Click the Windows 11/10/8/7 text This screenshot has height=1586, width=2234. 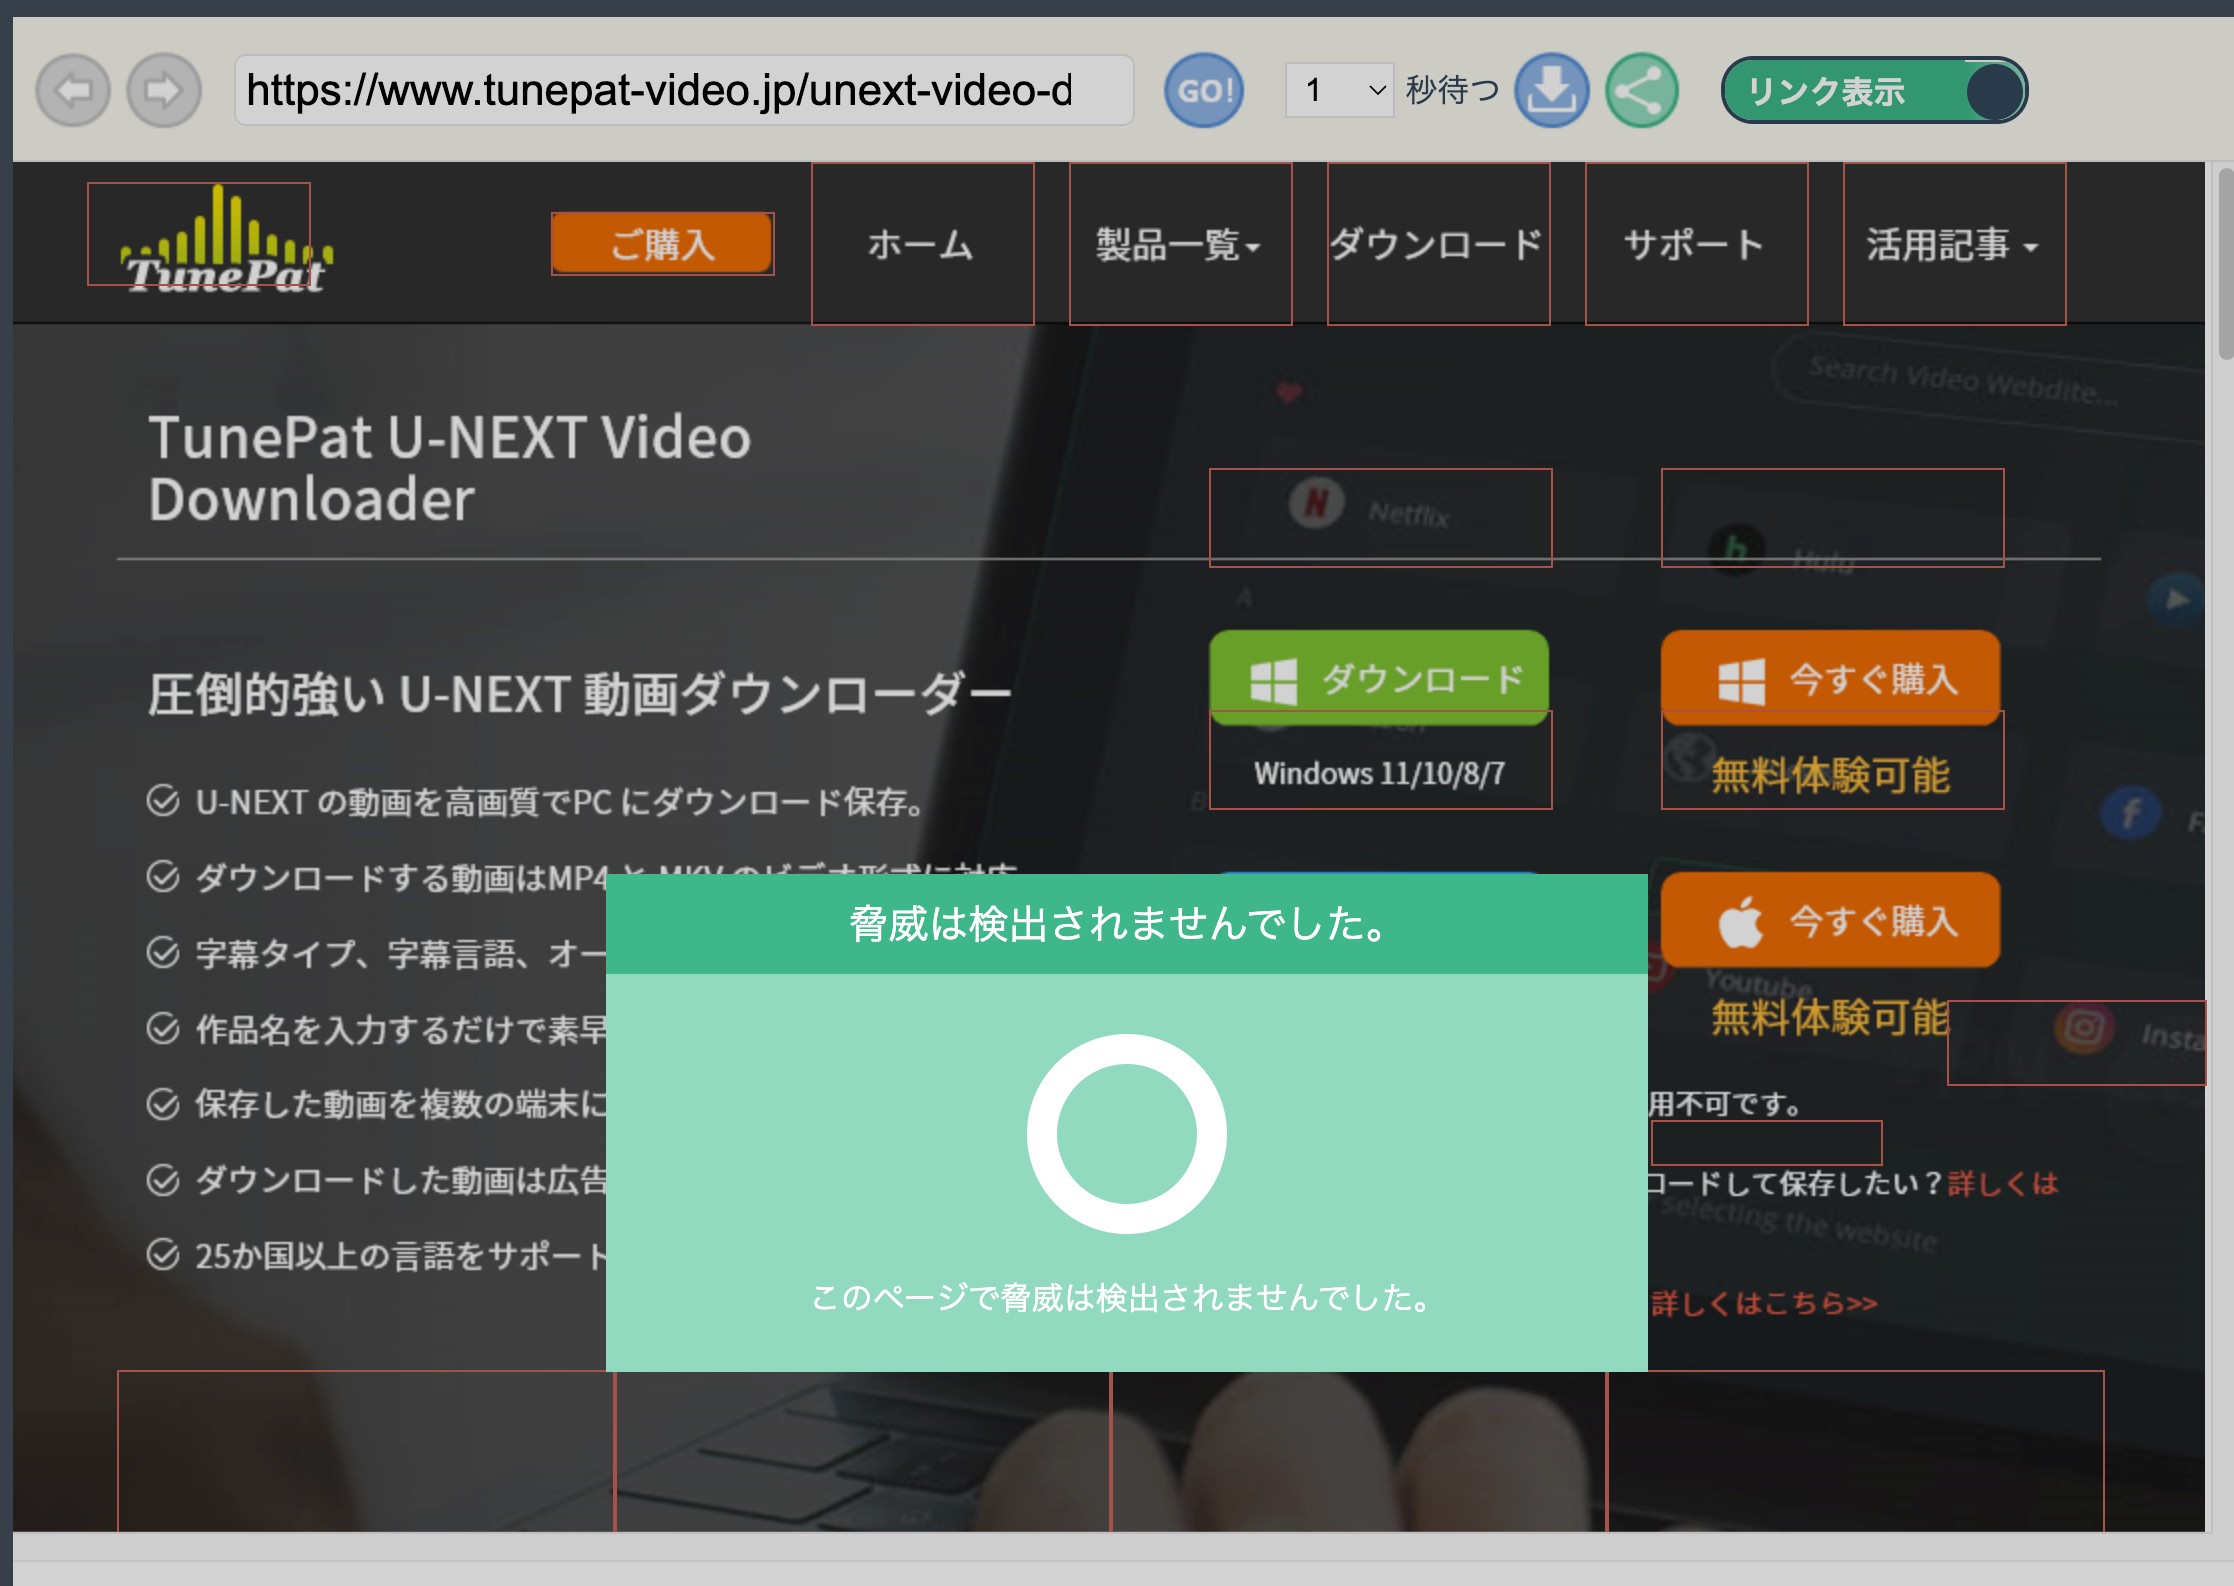pyautogui.click(x=1380, y=773)
